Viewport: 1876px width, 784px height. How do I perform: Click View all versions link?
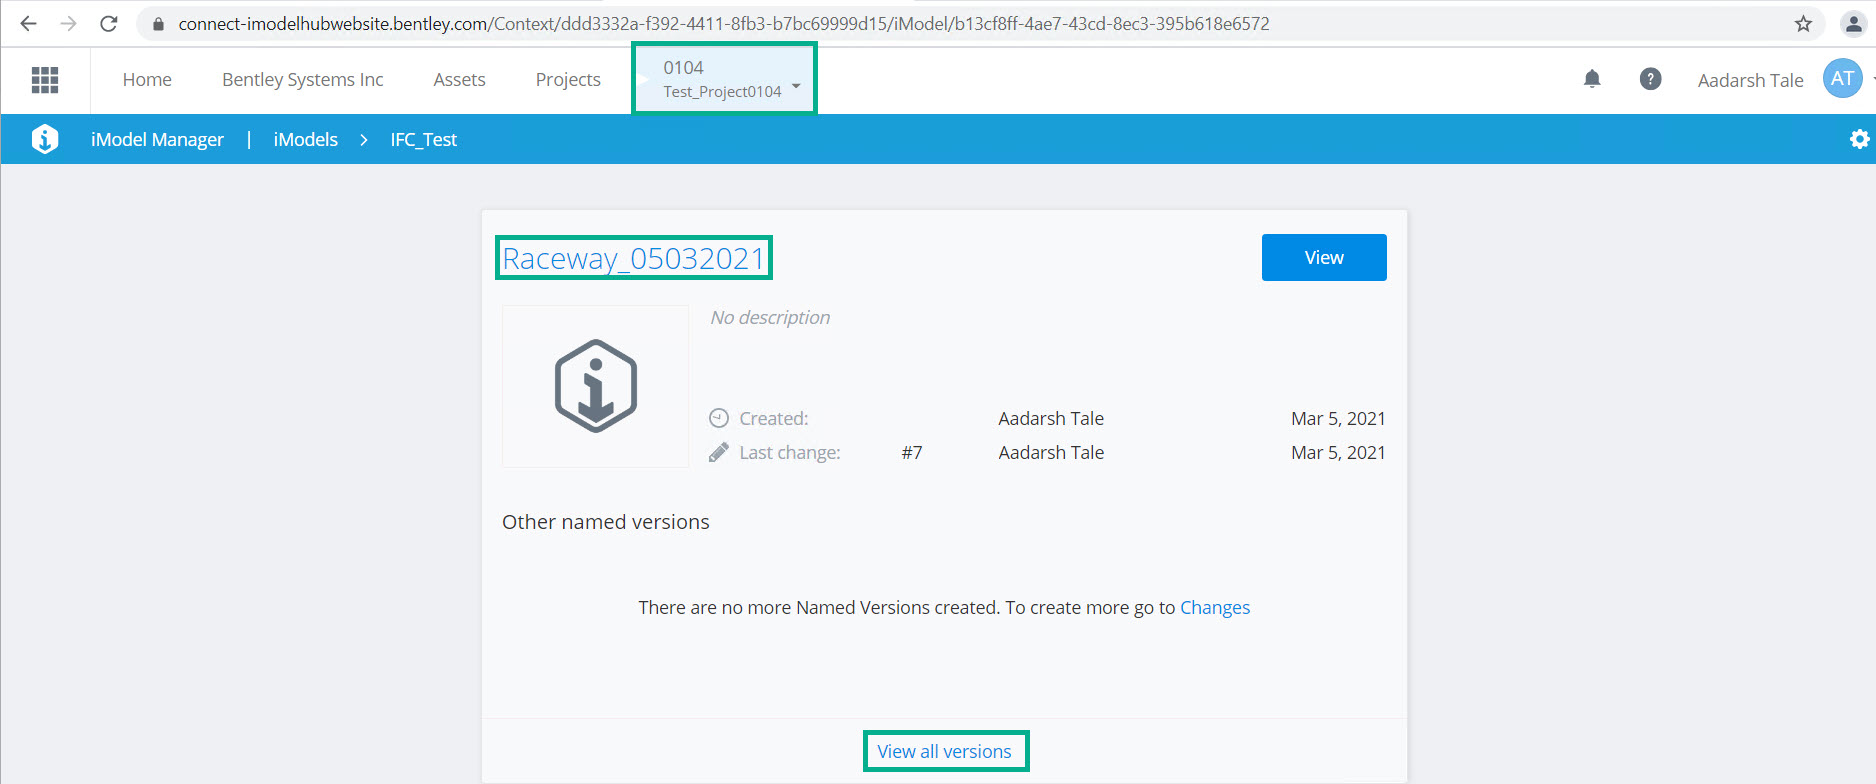click(x=945, y=751)
